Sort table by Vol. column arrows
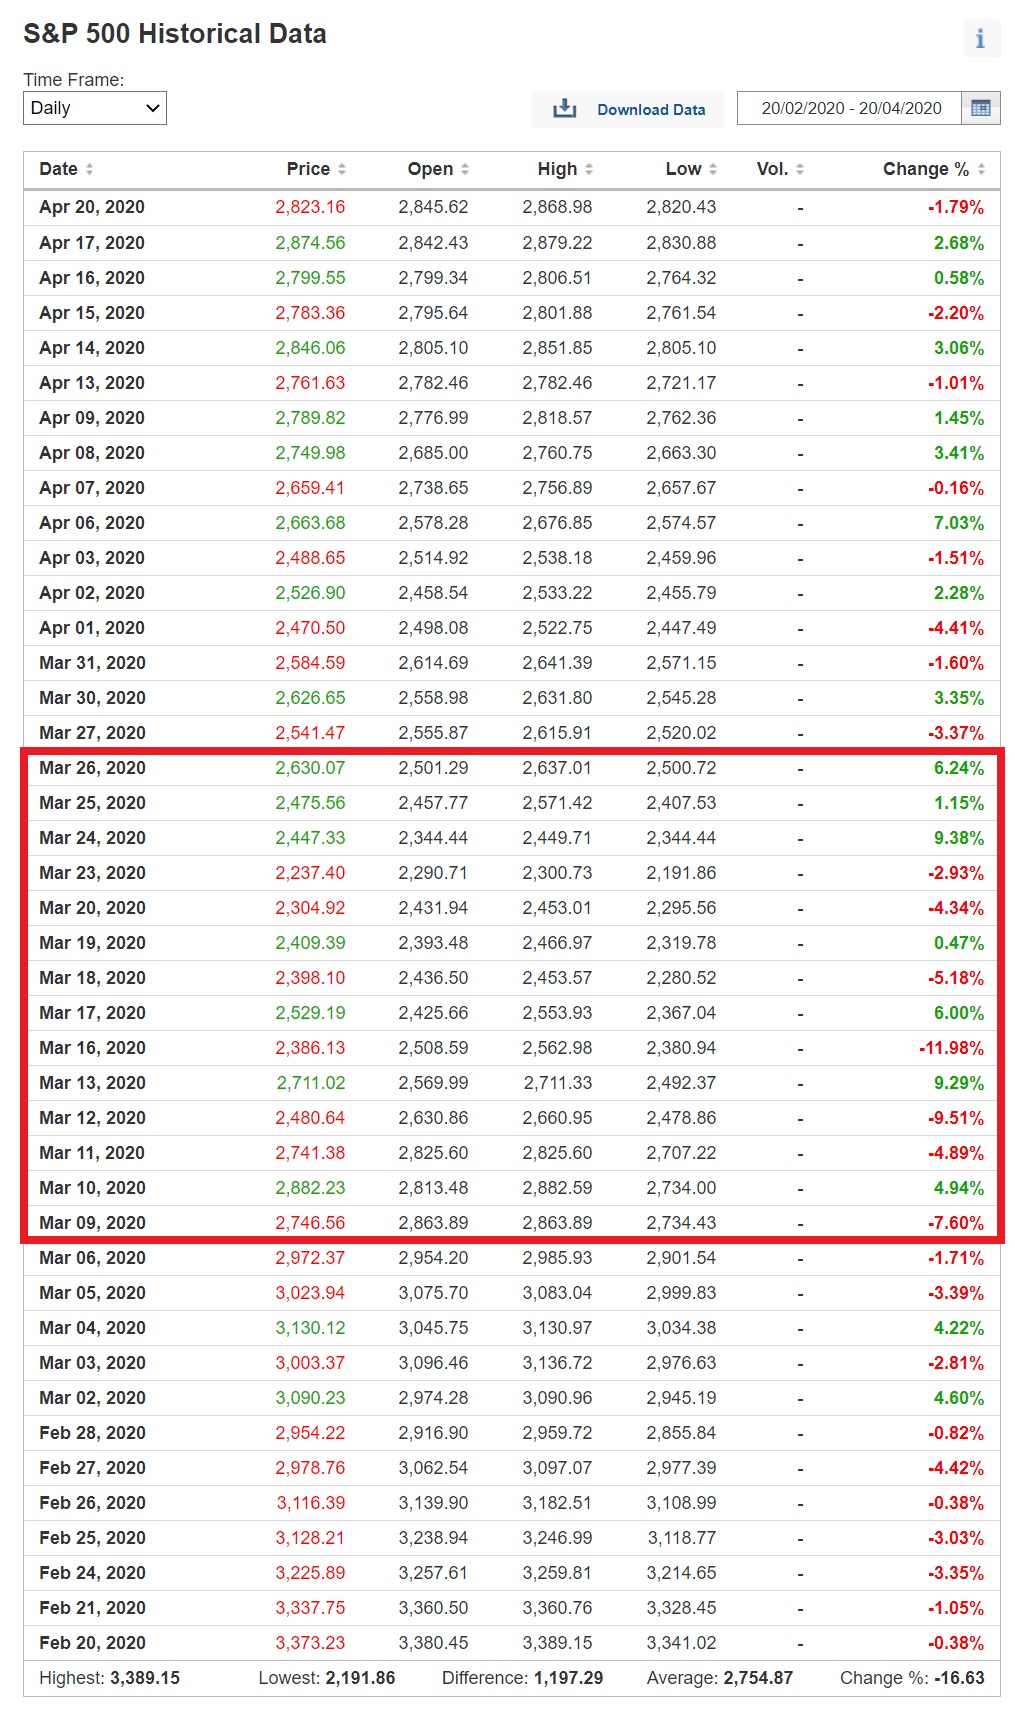 [800, 169]
